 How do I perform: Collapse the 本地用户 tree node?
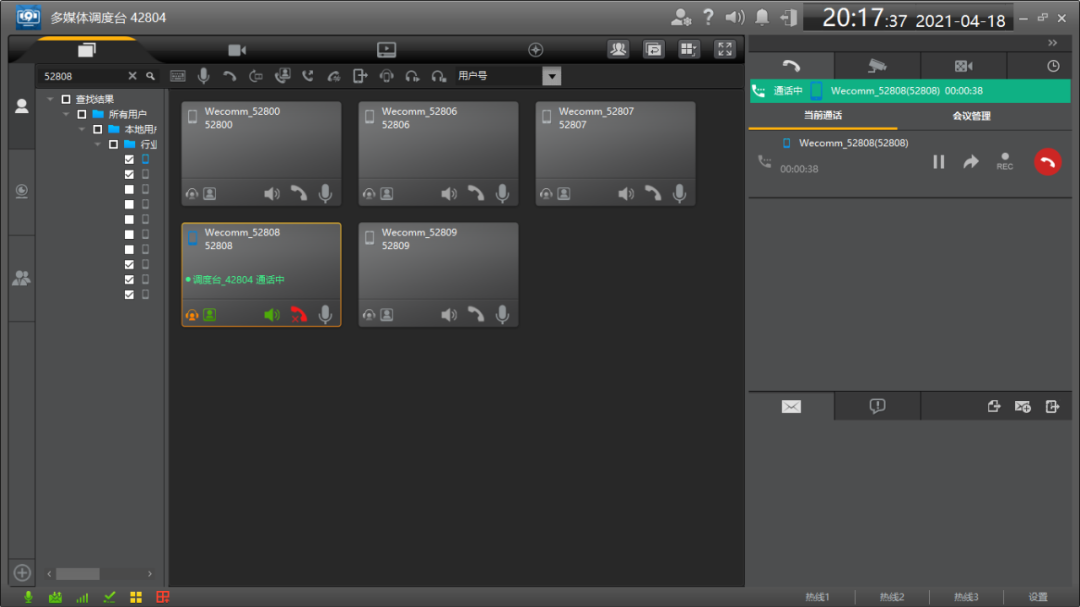click(x=82, y=130)
